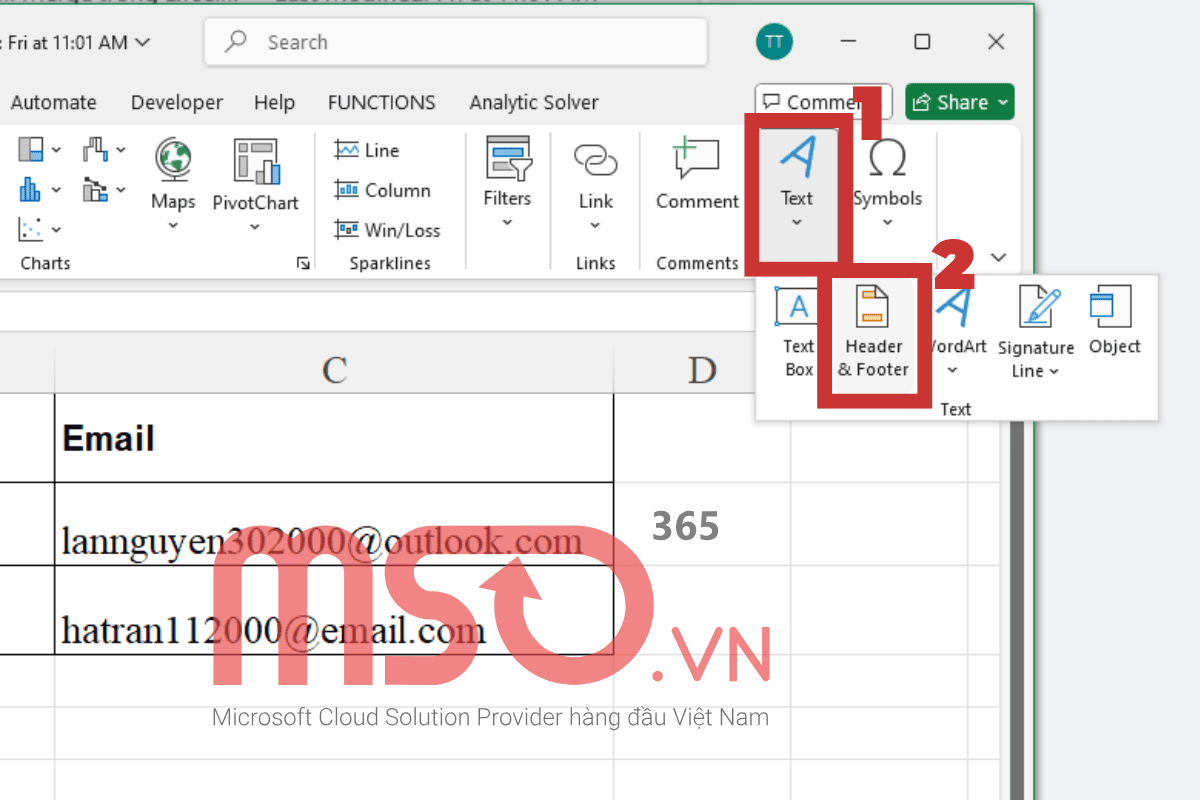The width and height of the screenshot is (1200, 800).
Task: Insert a new Comment
Action: tap(696, 180)
